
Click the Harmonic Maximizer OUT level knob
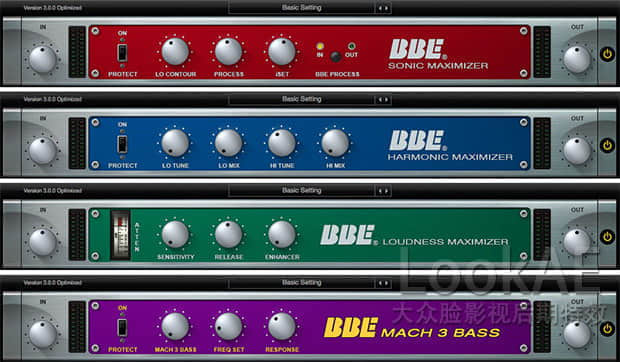577,151
